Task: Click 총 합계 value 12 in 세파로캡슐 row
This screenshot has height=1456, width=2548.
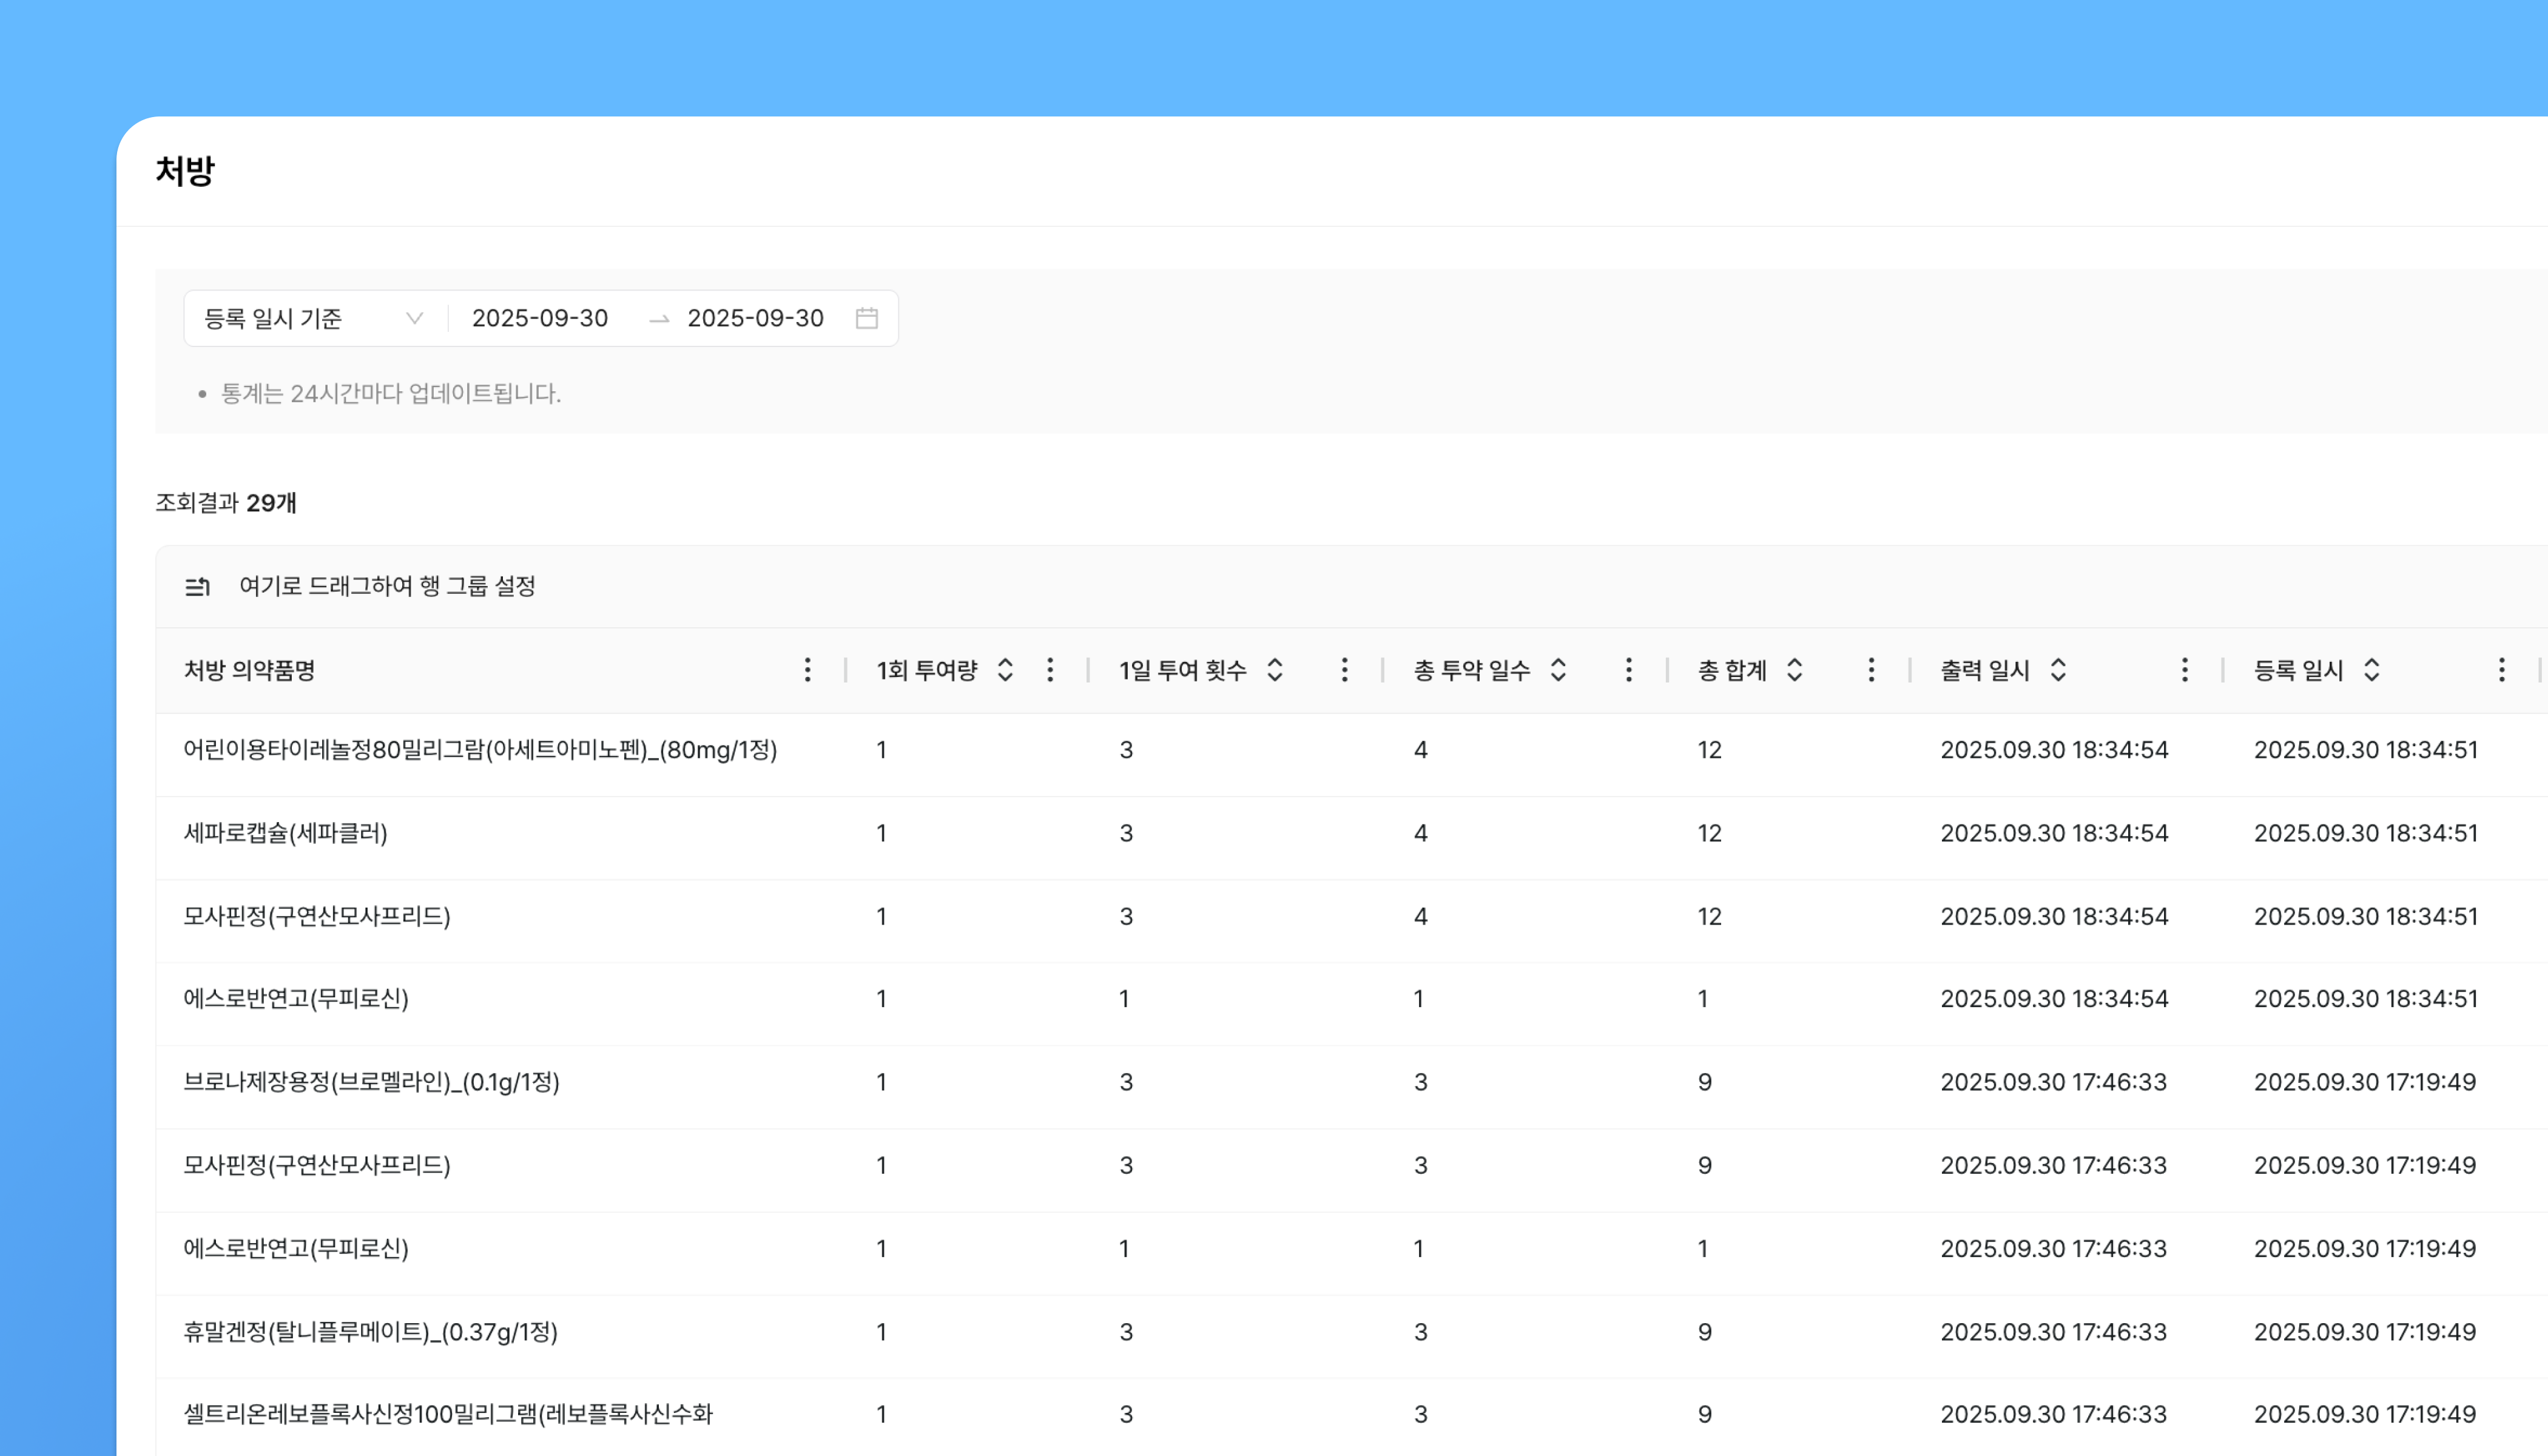Action: pyautogui.click(x=1709, y=833)
